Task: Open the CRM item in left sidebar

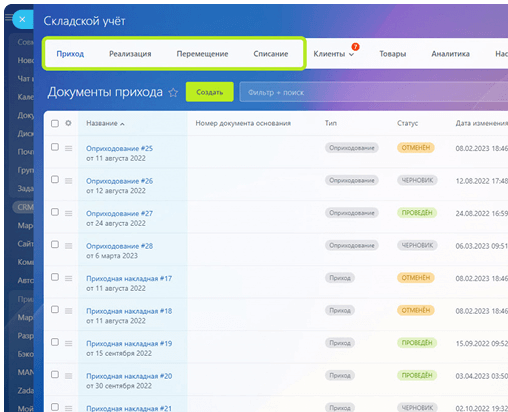Action: tap(23, 207)
